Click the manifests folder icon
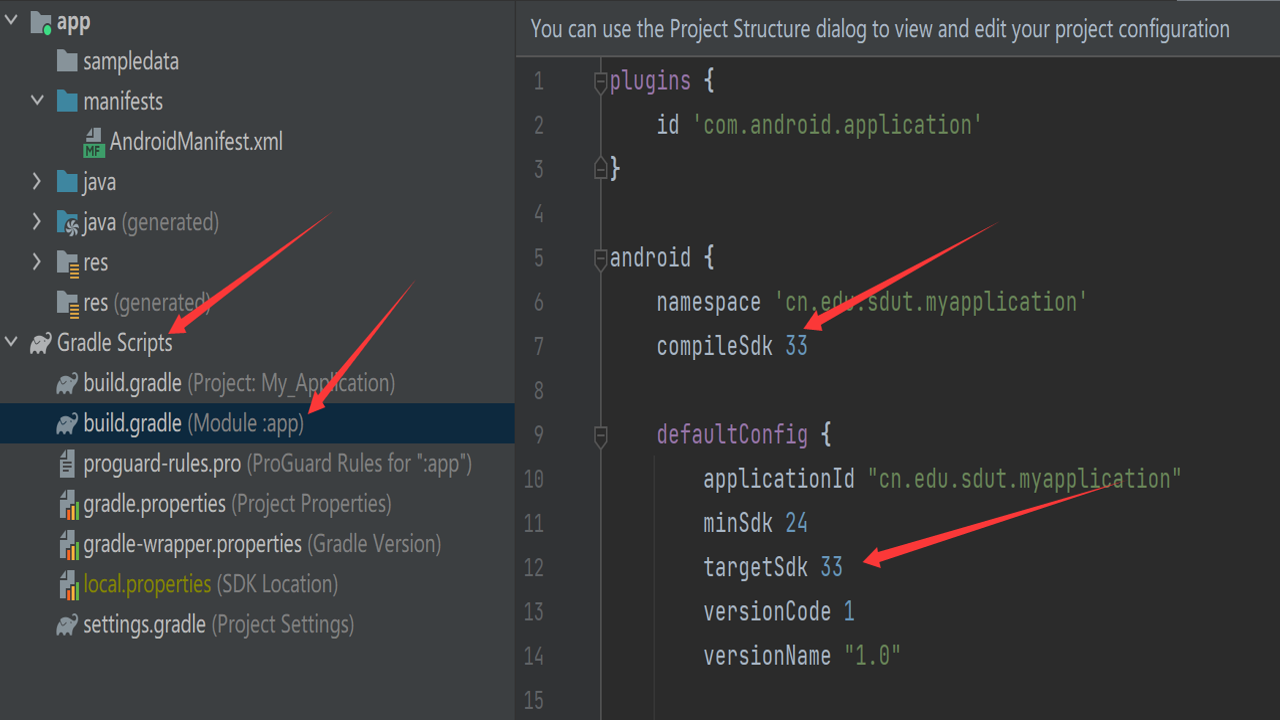The width and height of the screenshot is (1280, 720). pos(67,101)
